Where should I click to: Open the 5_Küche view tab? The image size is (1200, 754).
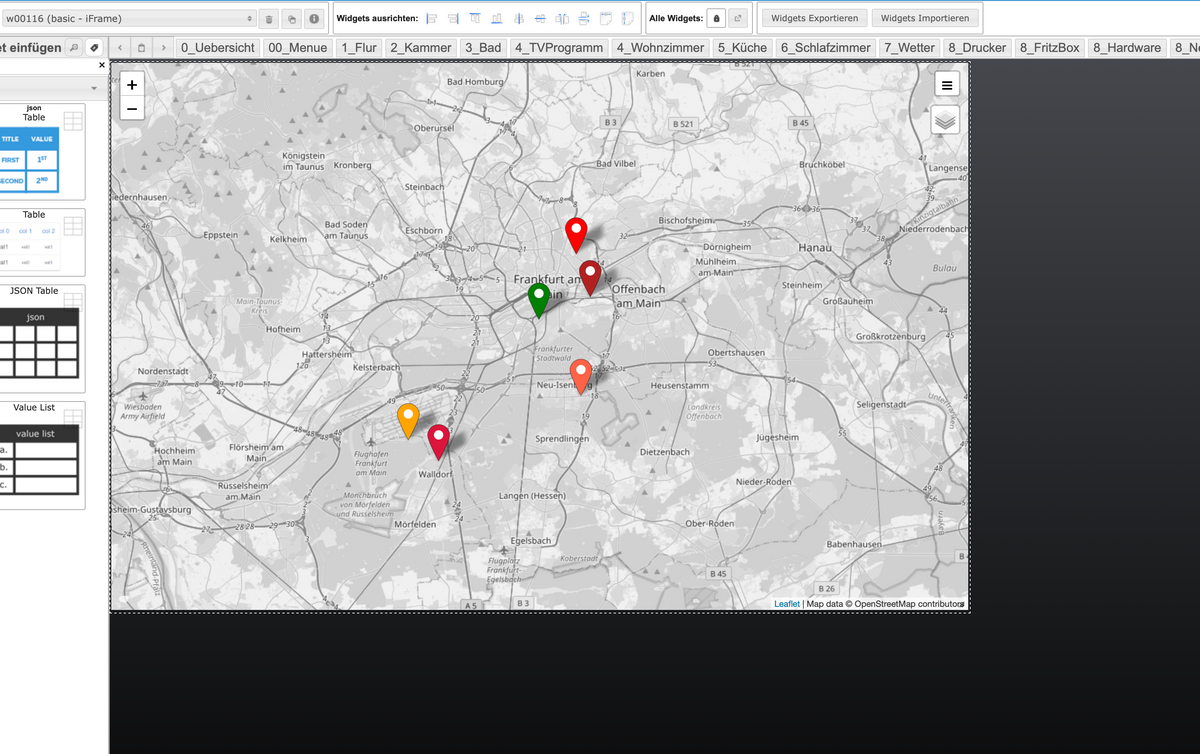(x=742, y=47)
